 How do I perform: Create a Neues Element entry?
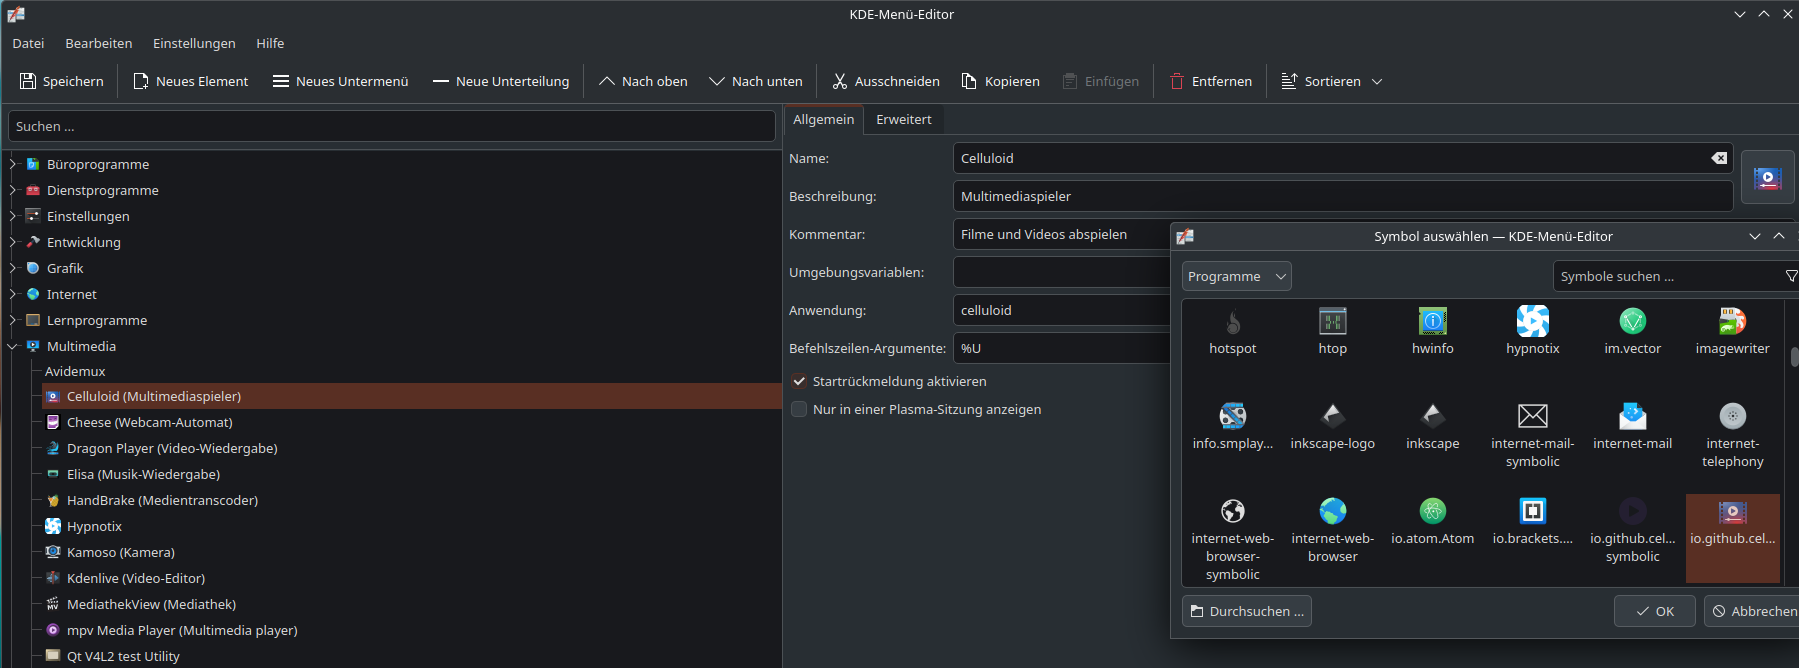coord(190,81)
